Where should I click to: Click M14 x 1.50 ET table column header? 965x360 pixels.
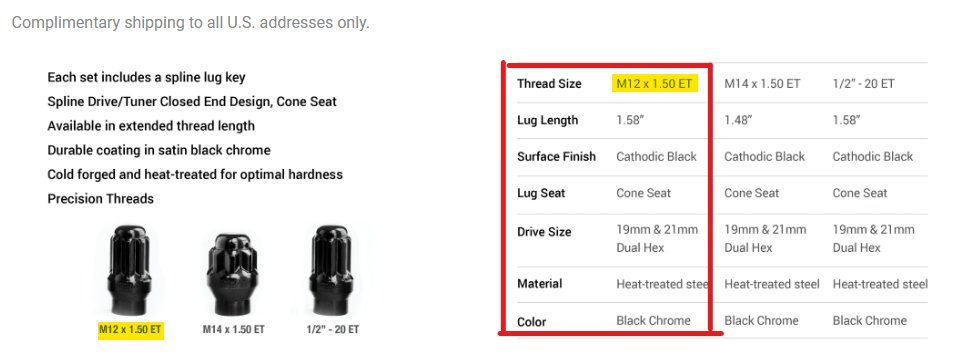[x=762, y=84]
